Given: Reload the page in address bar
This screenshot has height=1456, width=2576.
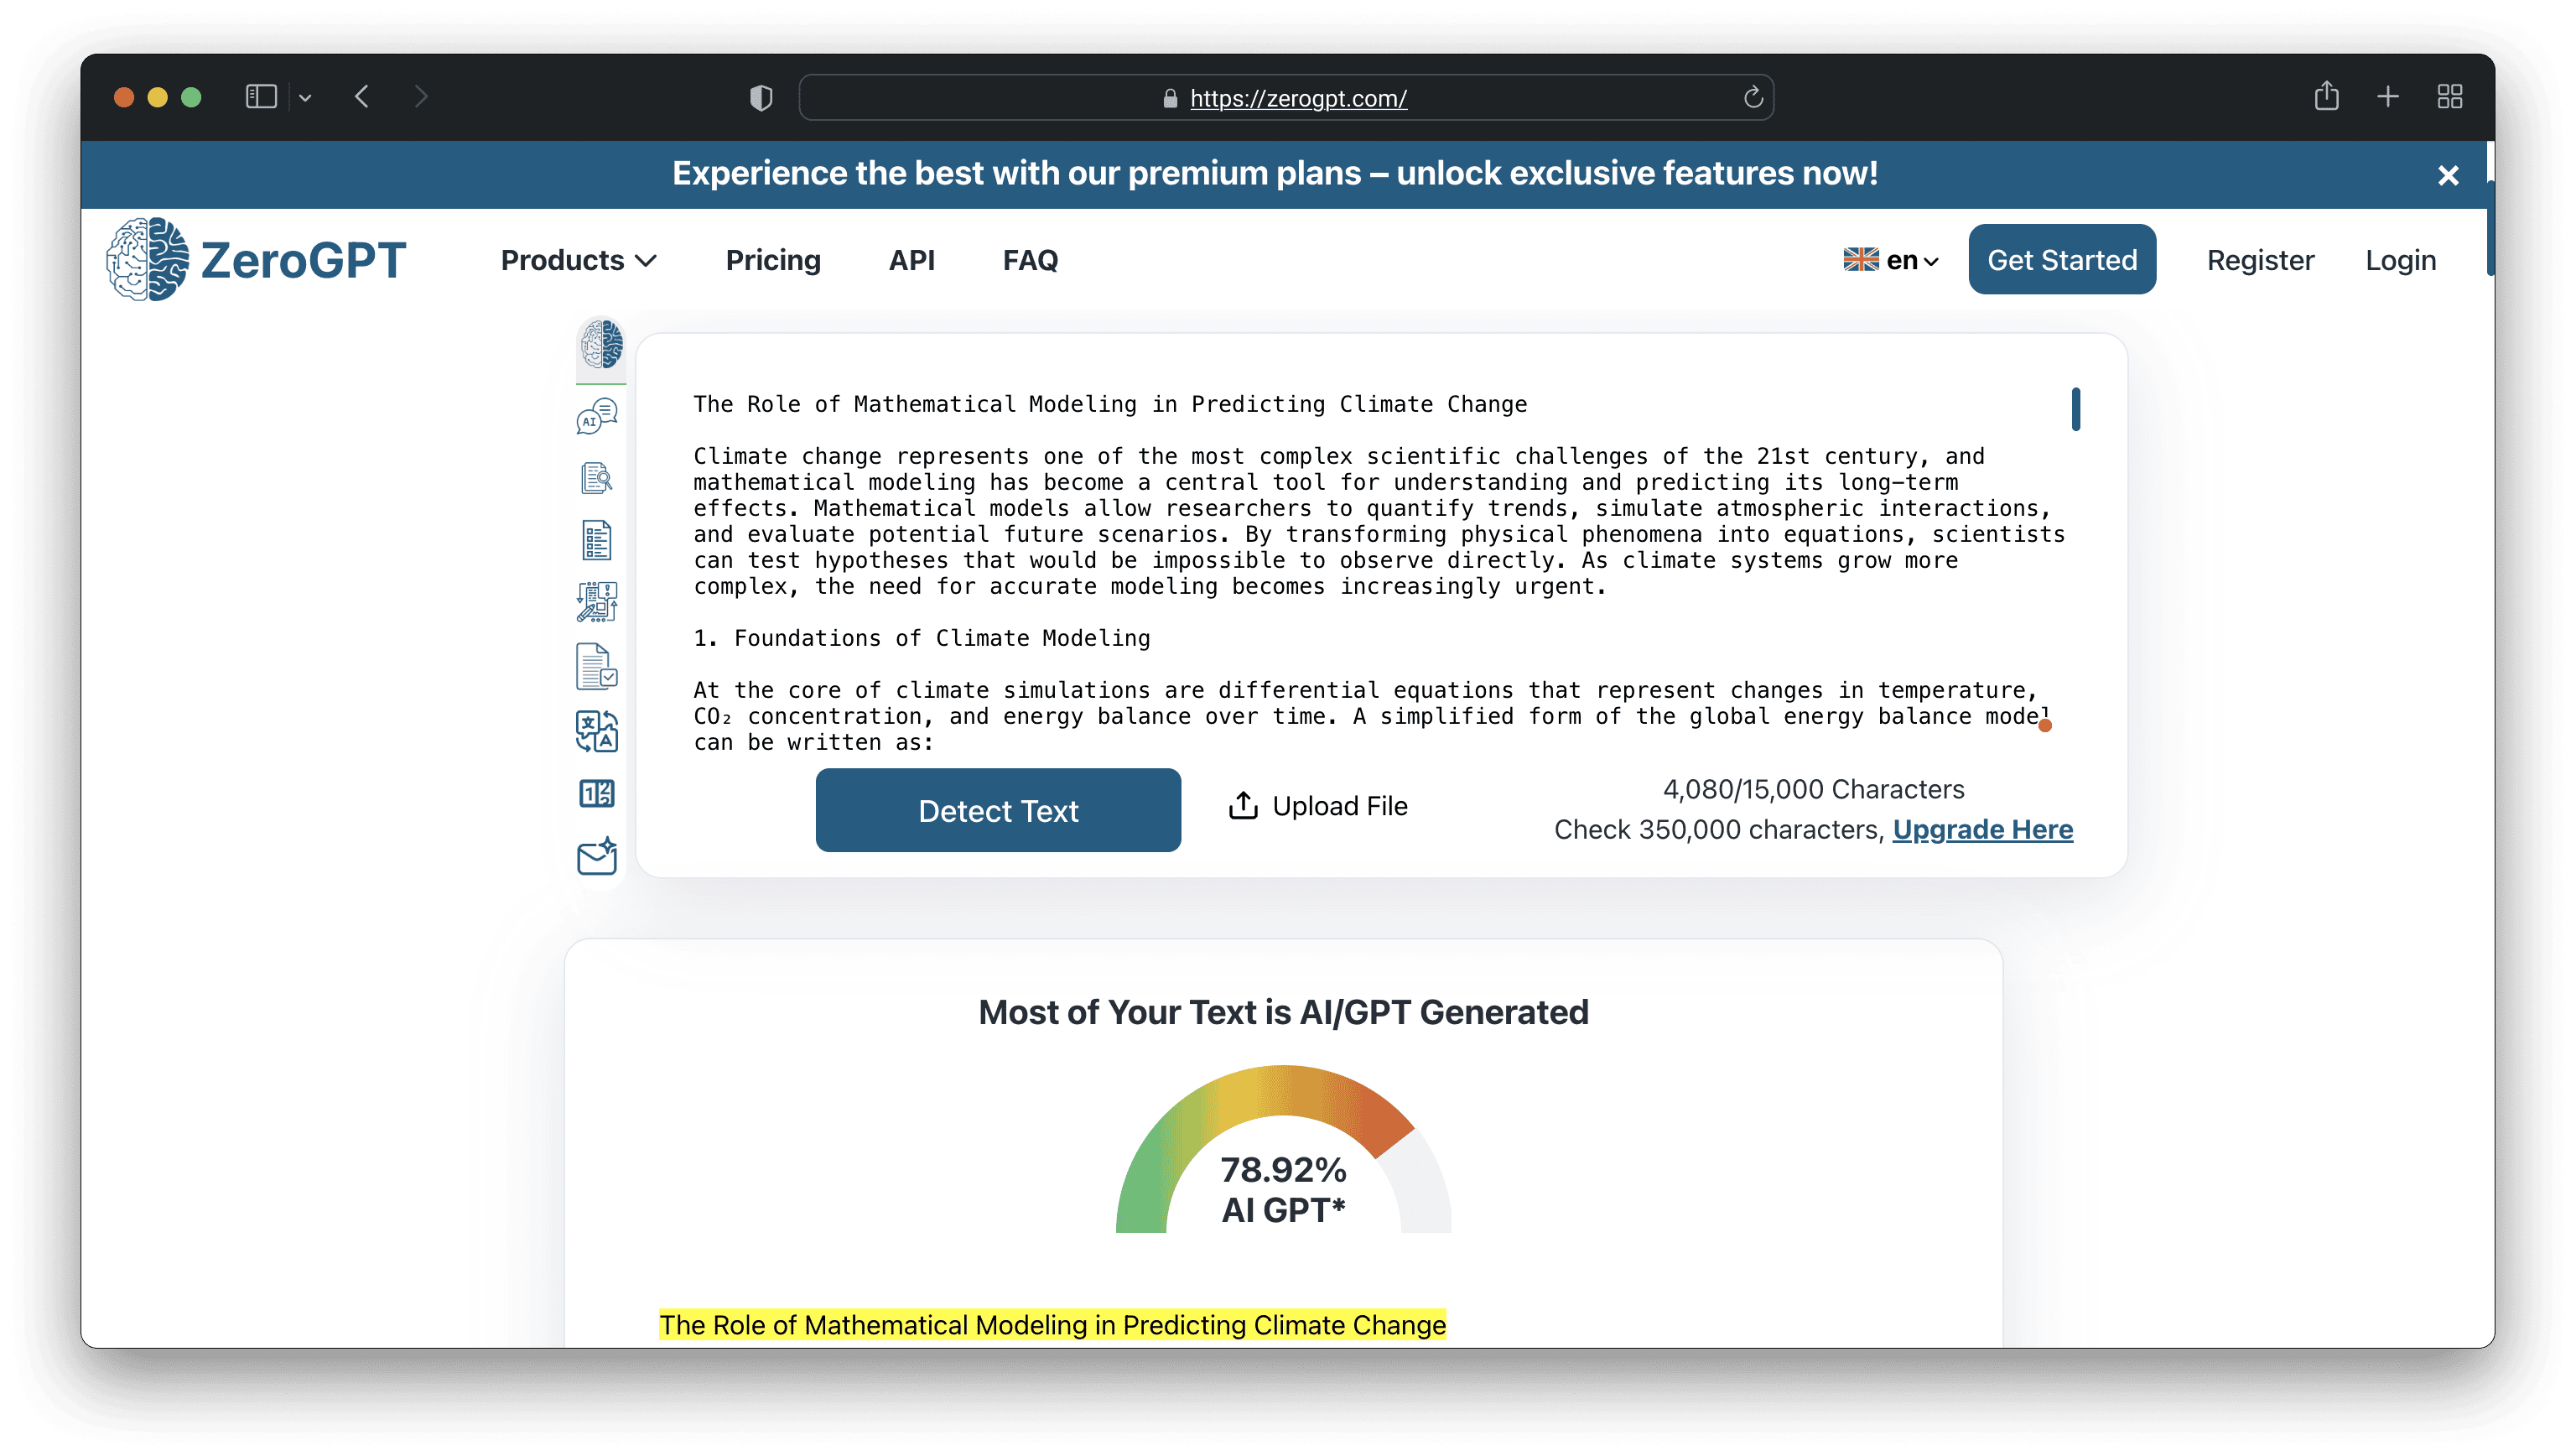Looking at the screenshot, I should tap(1752, 98).
